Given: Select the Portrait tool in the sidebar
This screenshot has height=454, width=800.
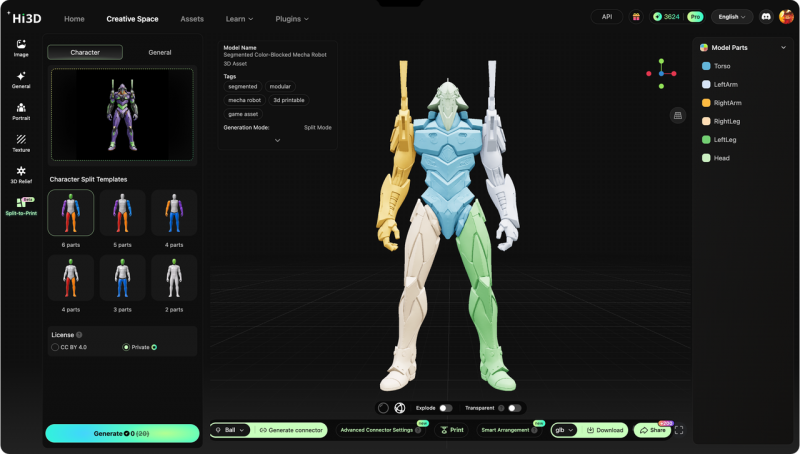Looking at the screenshot, I should click(21, 111).
